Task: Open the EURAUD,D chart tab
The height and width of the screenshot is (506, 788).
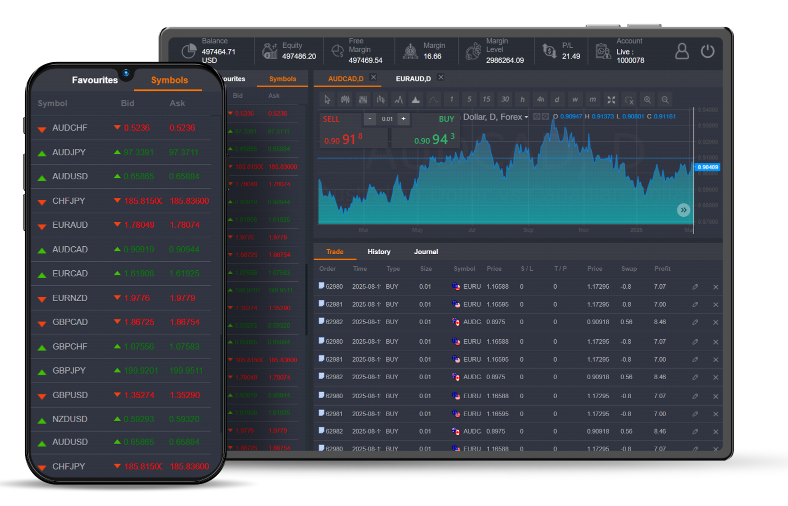Action: click(413, 78)
